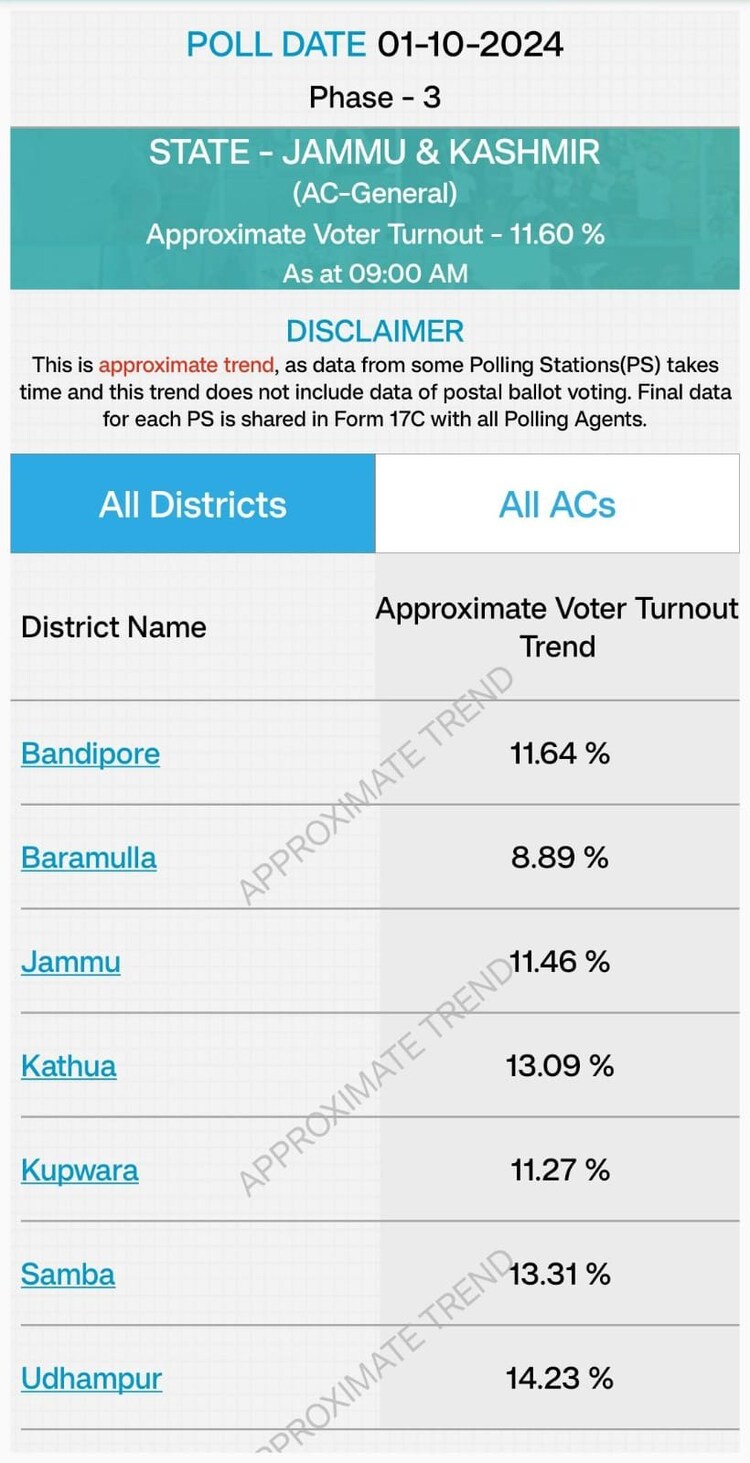Image resolution: width=750 pixels, height=1463 pixels.
Task: Click the State - Jammu & Kashmir banner
Action: tap(375, 153)
